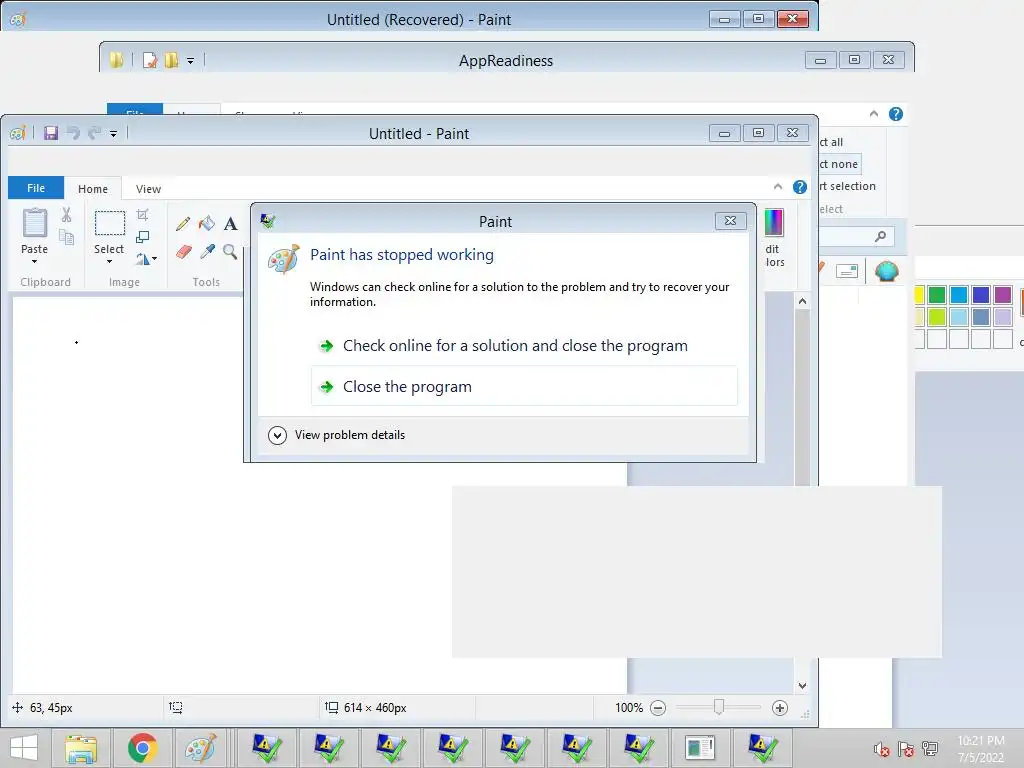
Task: Click the Paste clipboard icon
Action: click(35, 223)
